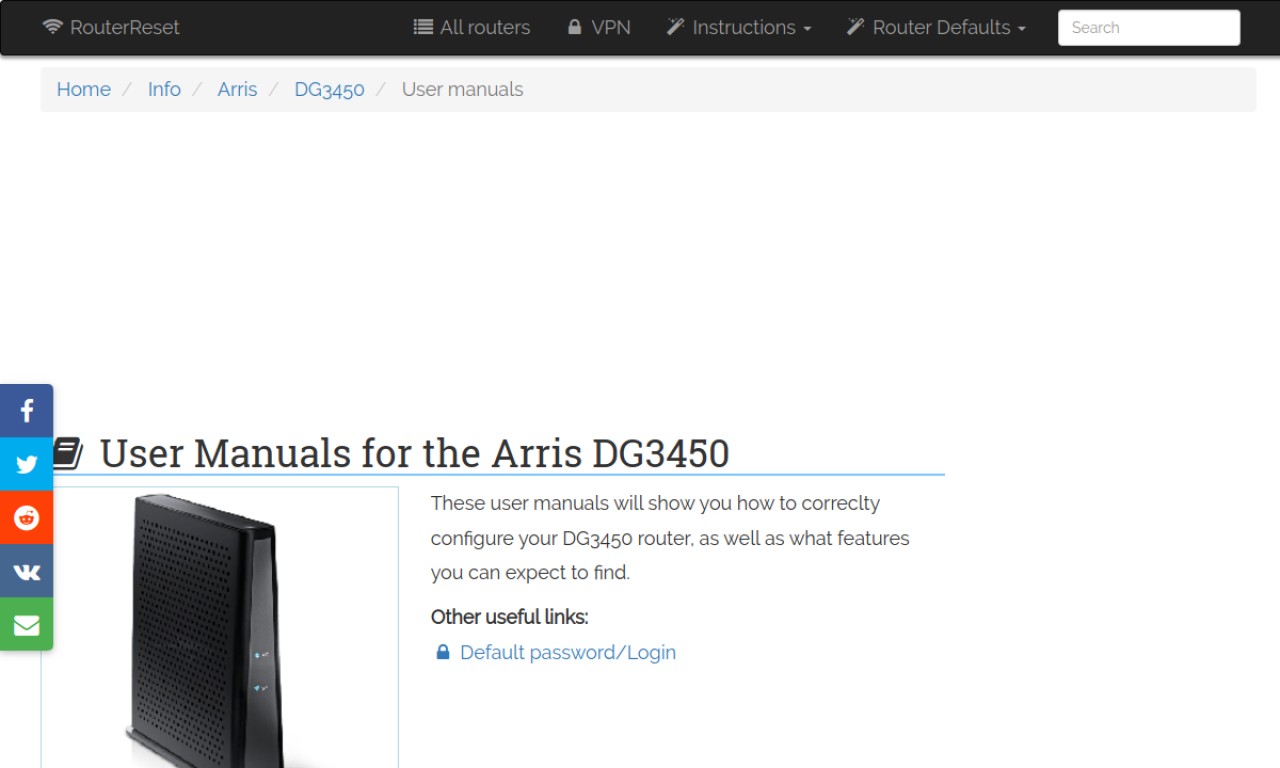
Task: Share page on VK
Action: [26, 571]
